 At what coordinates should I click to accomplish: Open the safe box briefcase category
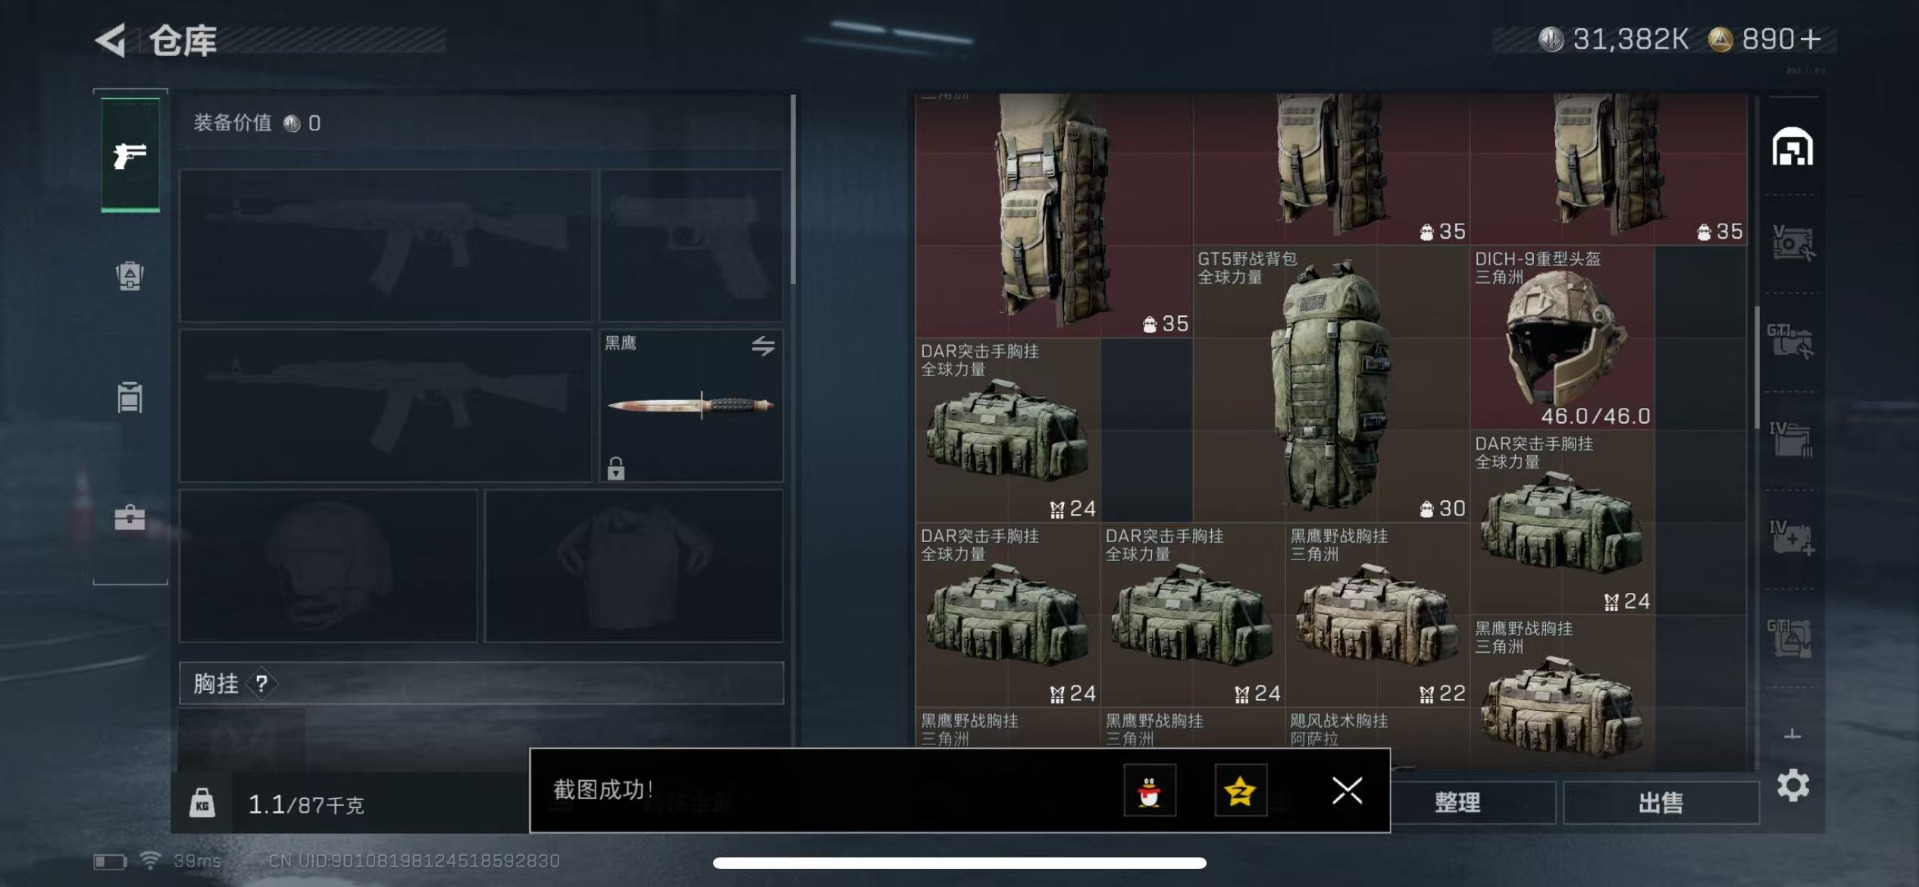(x=130, y=517)
